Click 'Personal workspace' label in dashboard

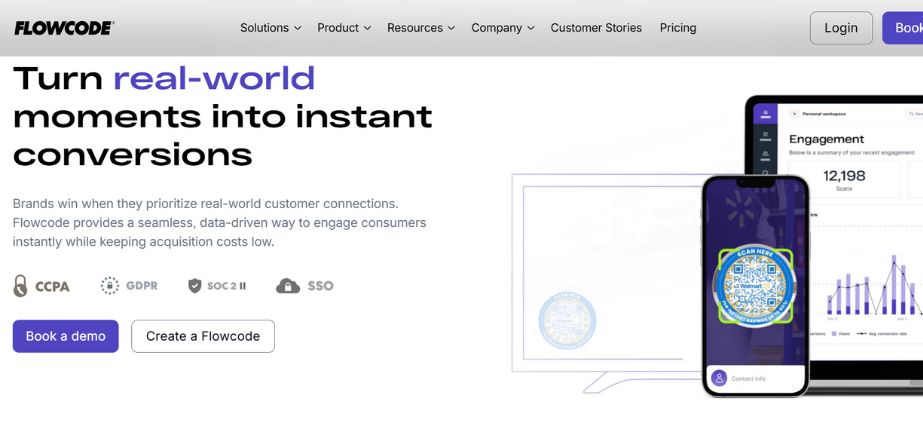pyautogui.click(x=822, y=114)
